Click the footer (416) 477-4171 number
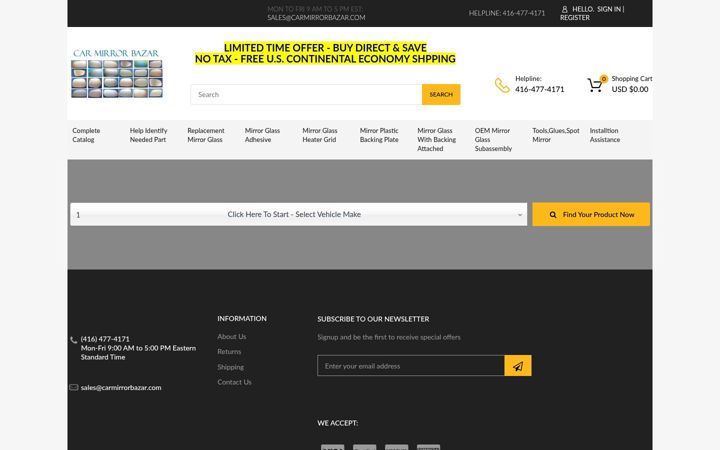This screenshot has width=720, height=450. click(105, 339)
